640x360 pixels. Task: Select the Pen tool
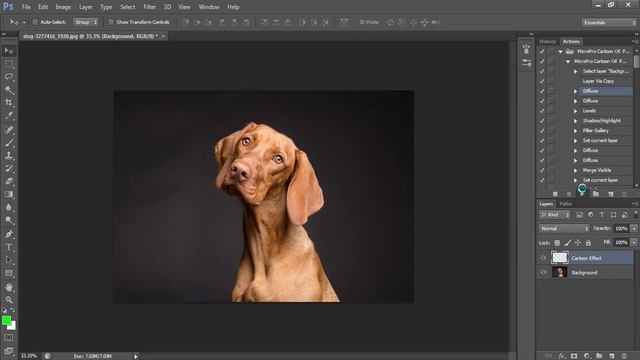[x=9, y=234]
